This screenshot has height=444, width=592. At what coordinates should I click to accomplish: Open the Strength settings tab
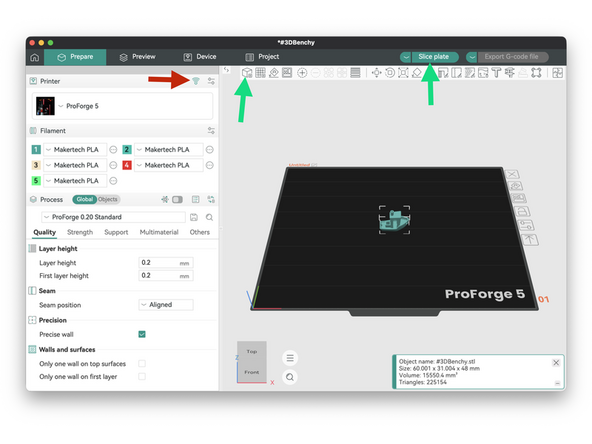pos(80,232)
